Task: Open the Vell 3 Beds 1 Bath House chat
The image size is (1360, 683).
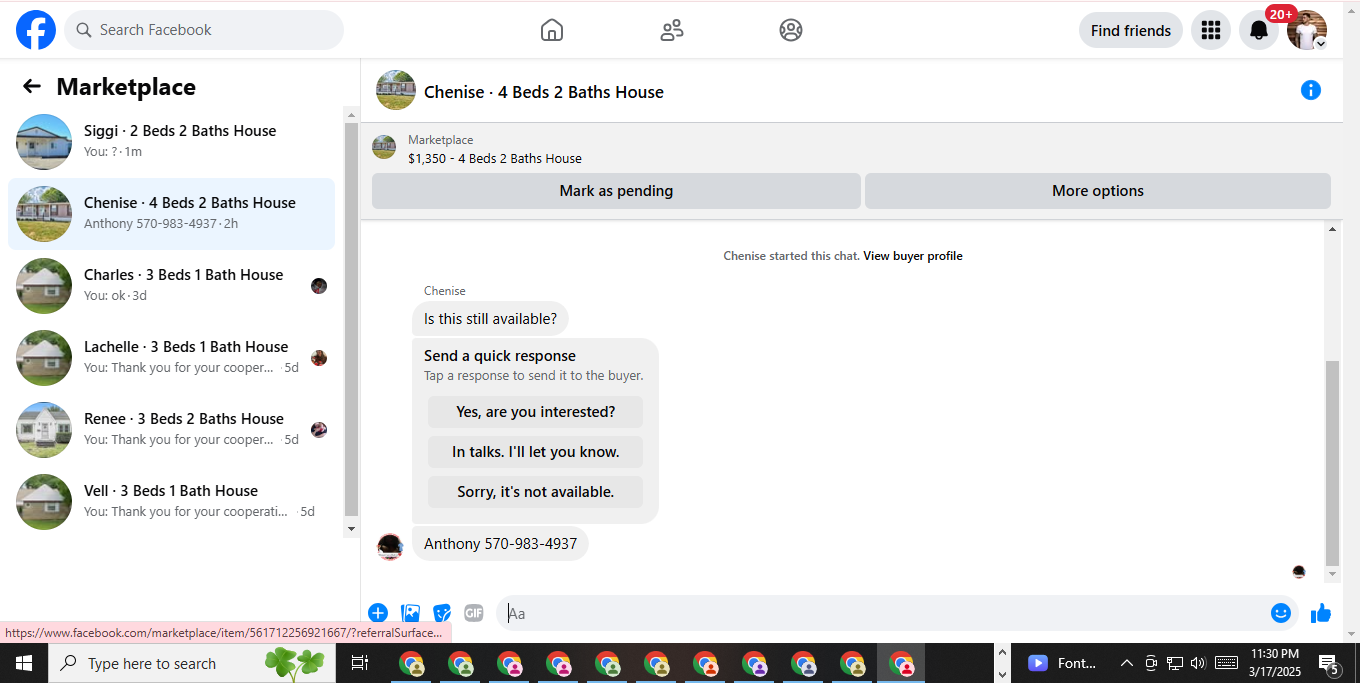Action: pos(171,502)
